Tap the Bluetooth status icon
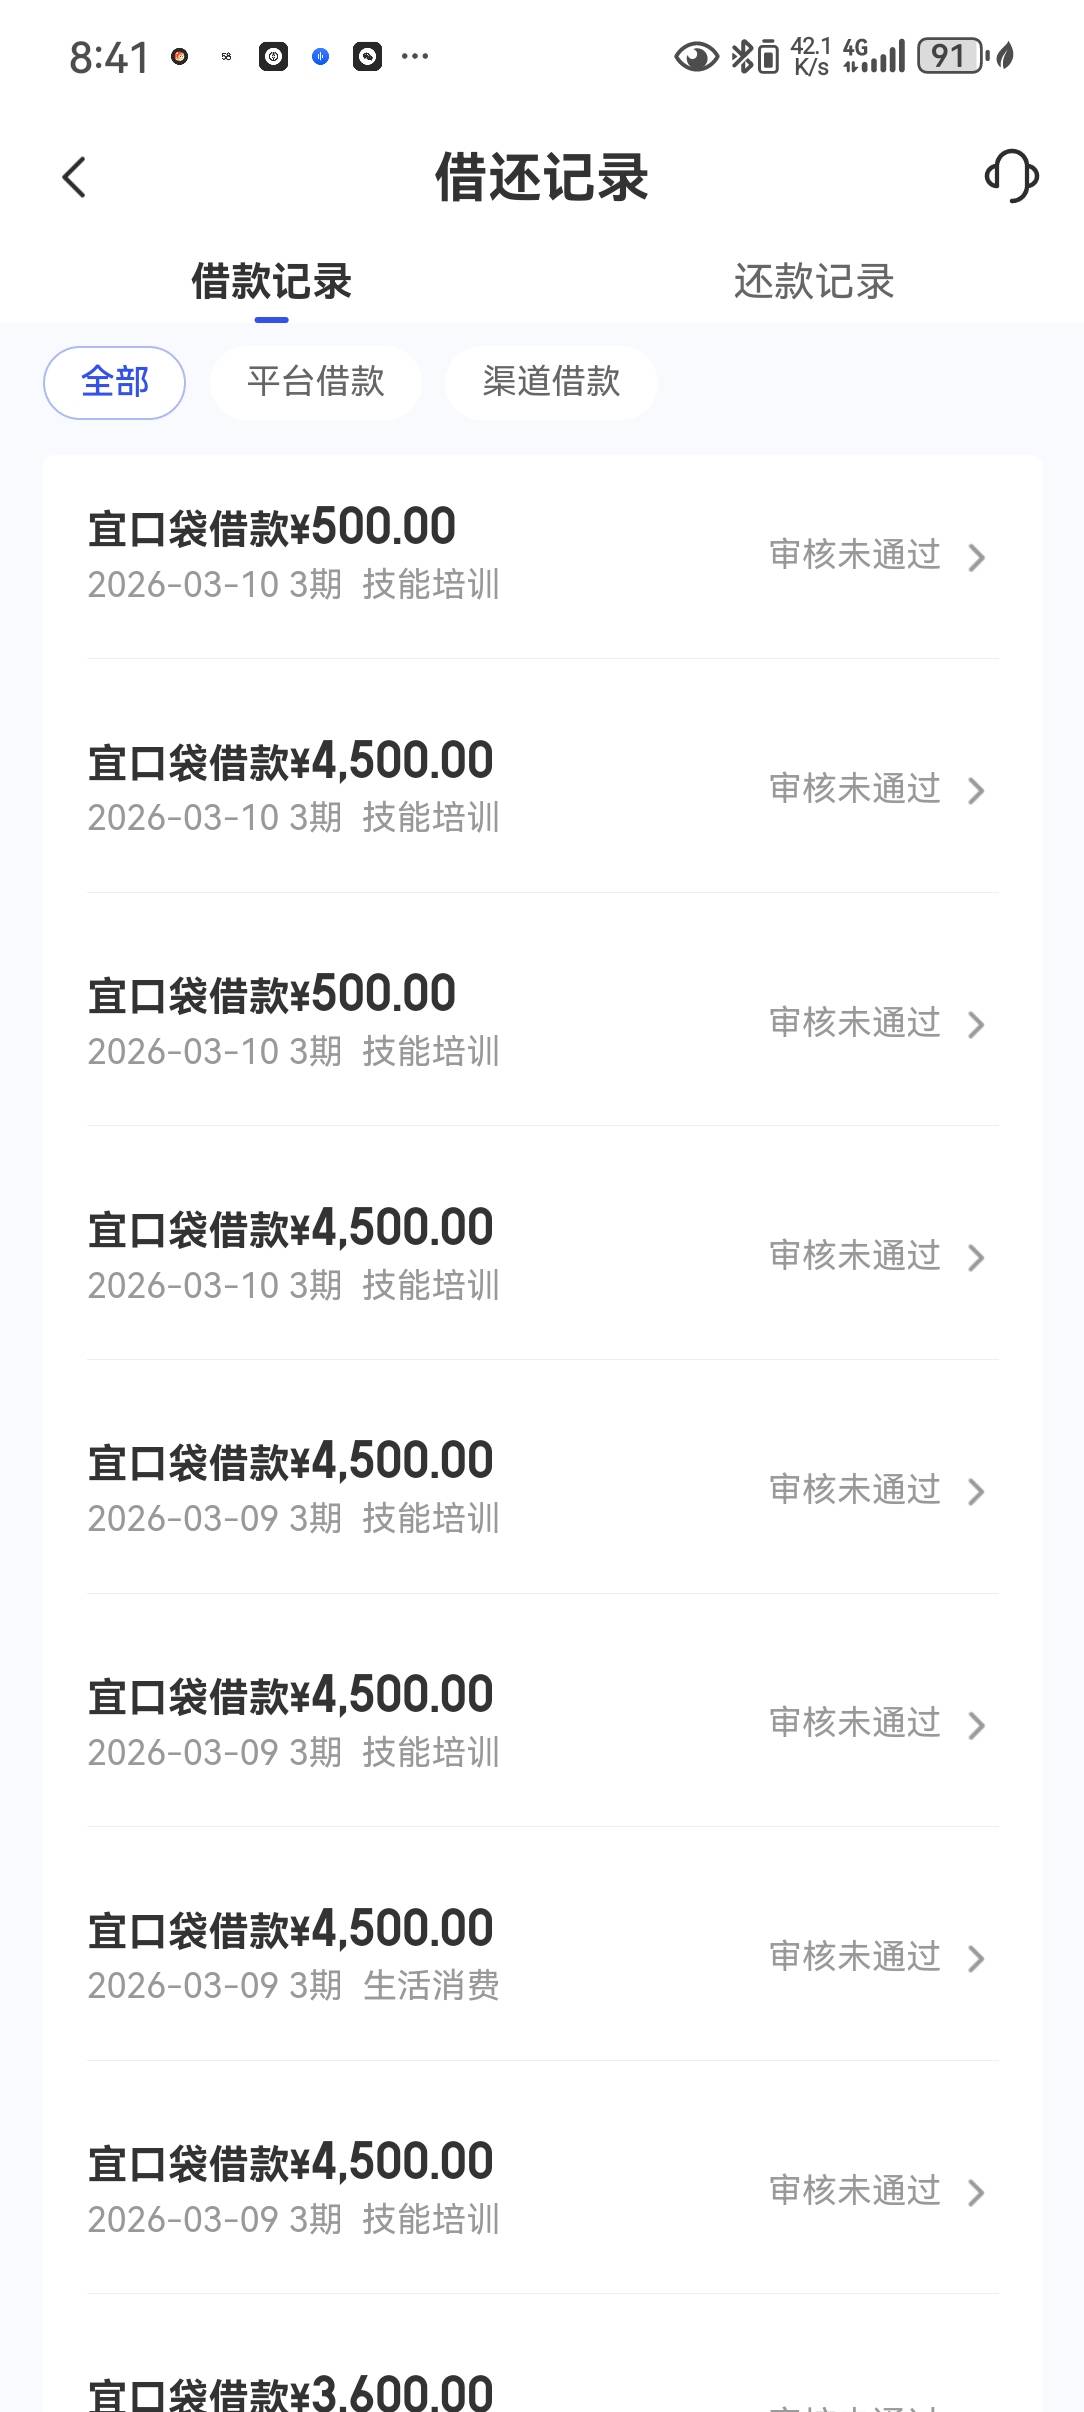 coord(741,56)
